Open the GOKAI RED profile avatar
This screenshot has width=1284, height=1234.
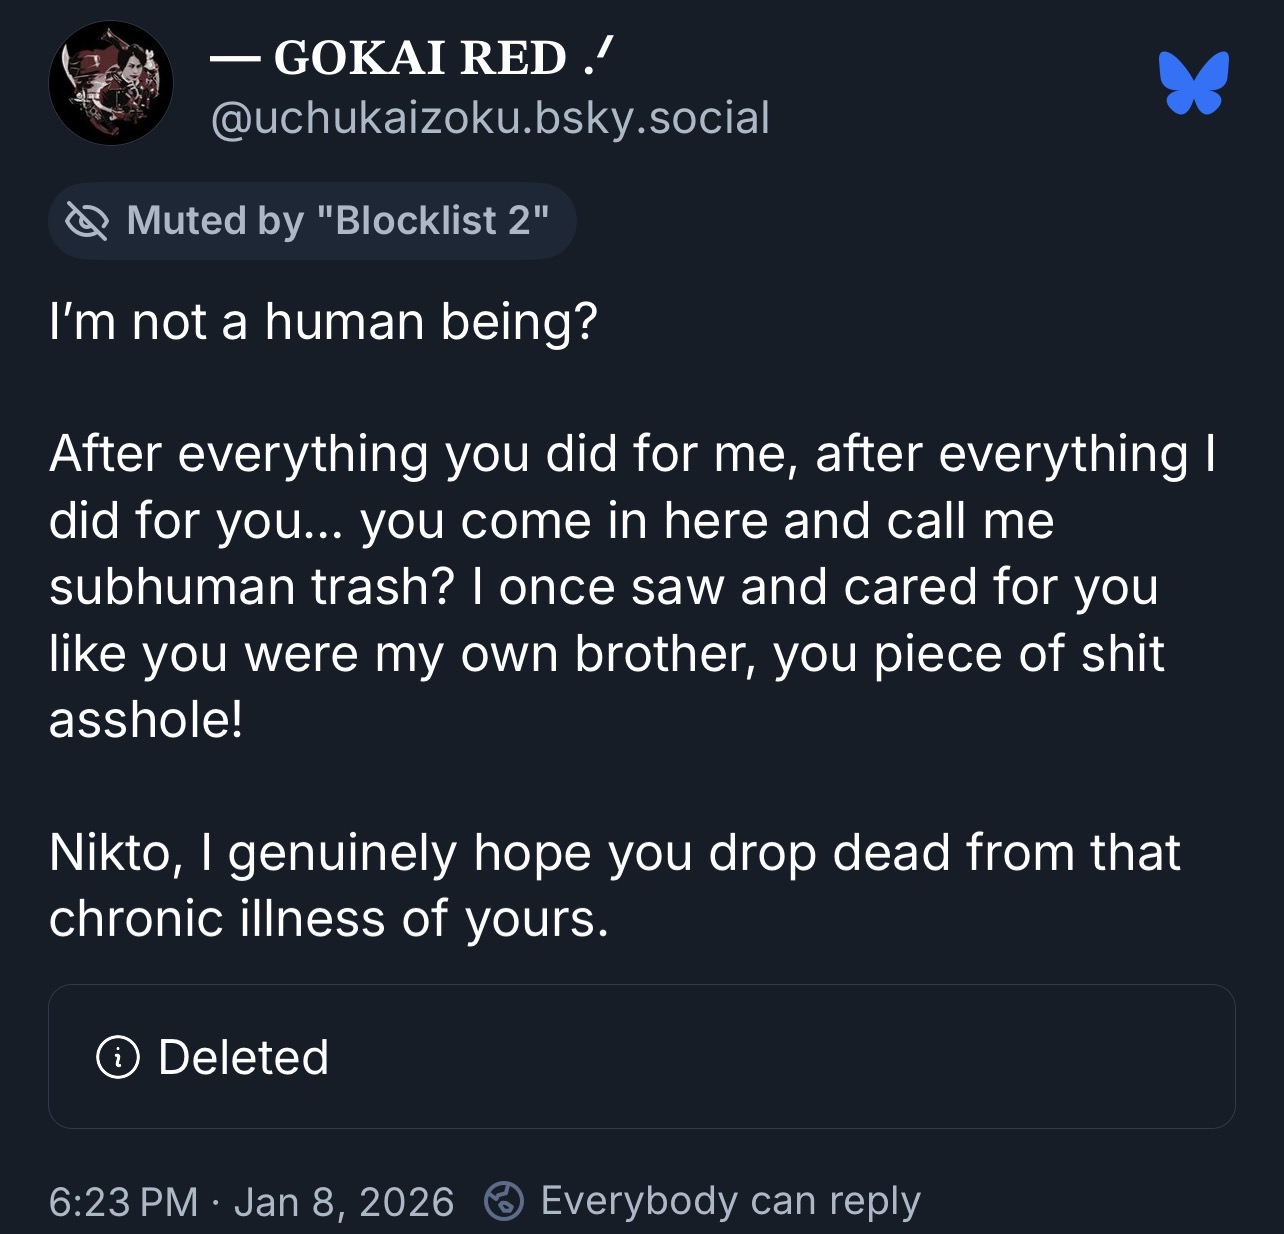point(110,83)
